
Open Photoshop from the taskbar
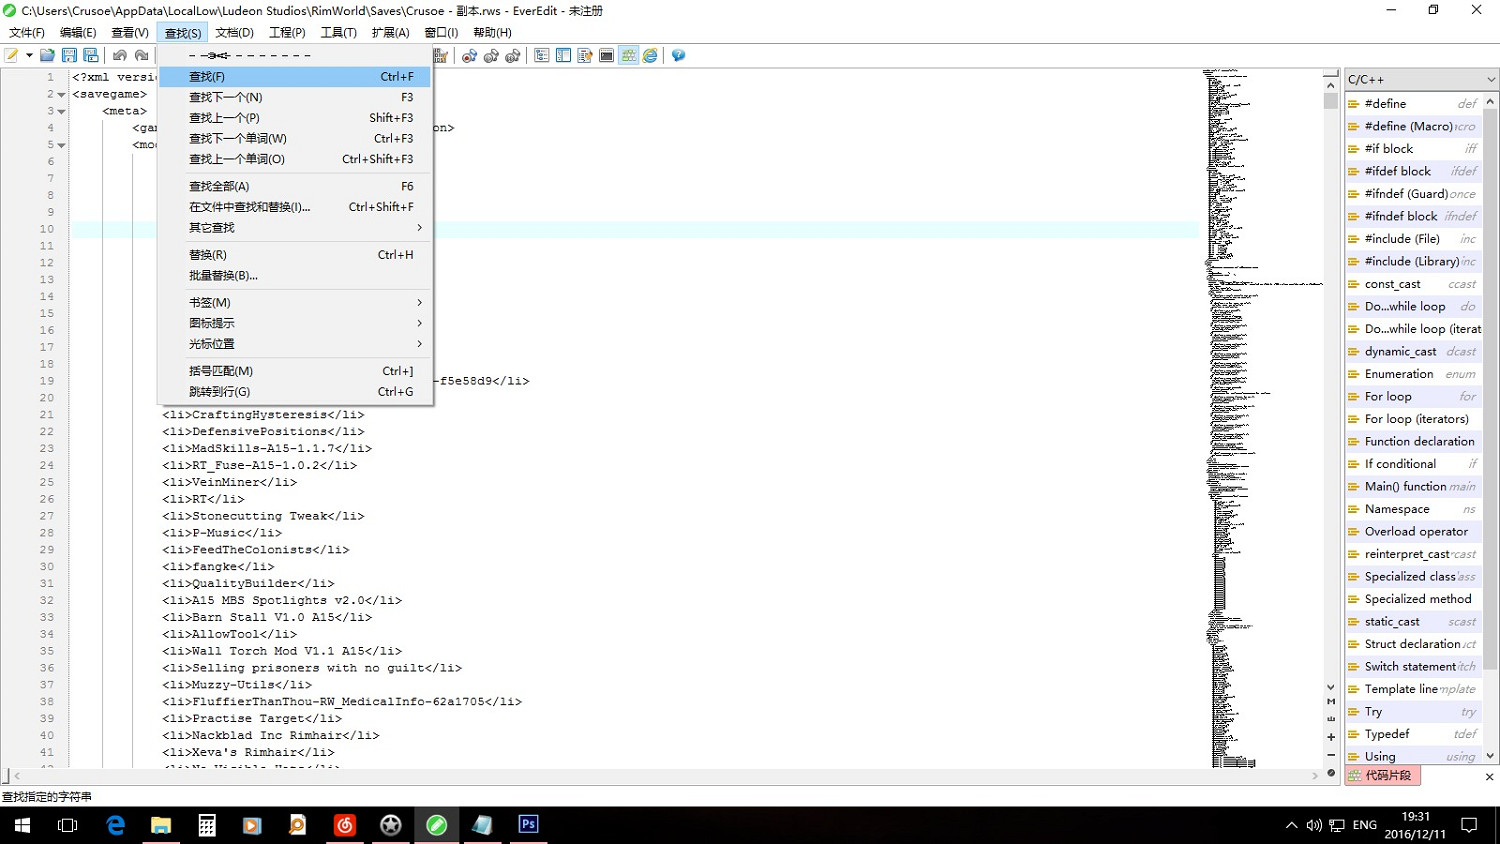tap(528, 825)
